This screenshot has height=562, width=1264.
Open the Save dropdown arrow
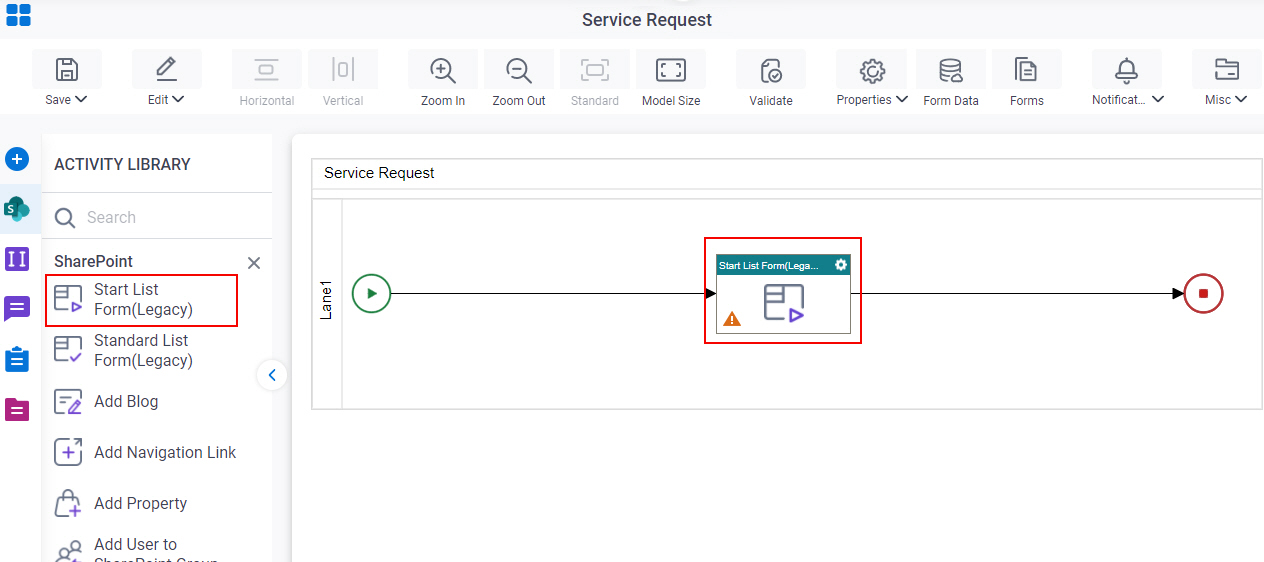(x=82, y=99)
